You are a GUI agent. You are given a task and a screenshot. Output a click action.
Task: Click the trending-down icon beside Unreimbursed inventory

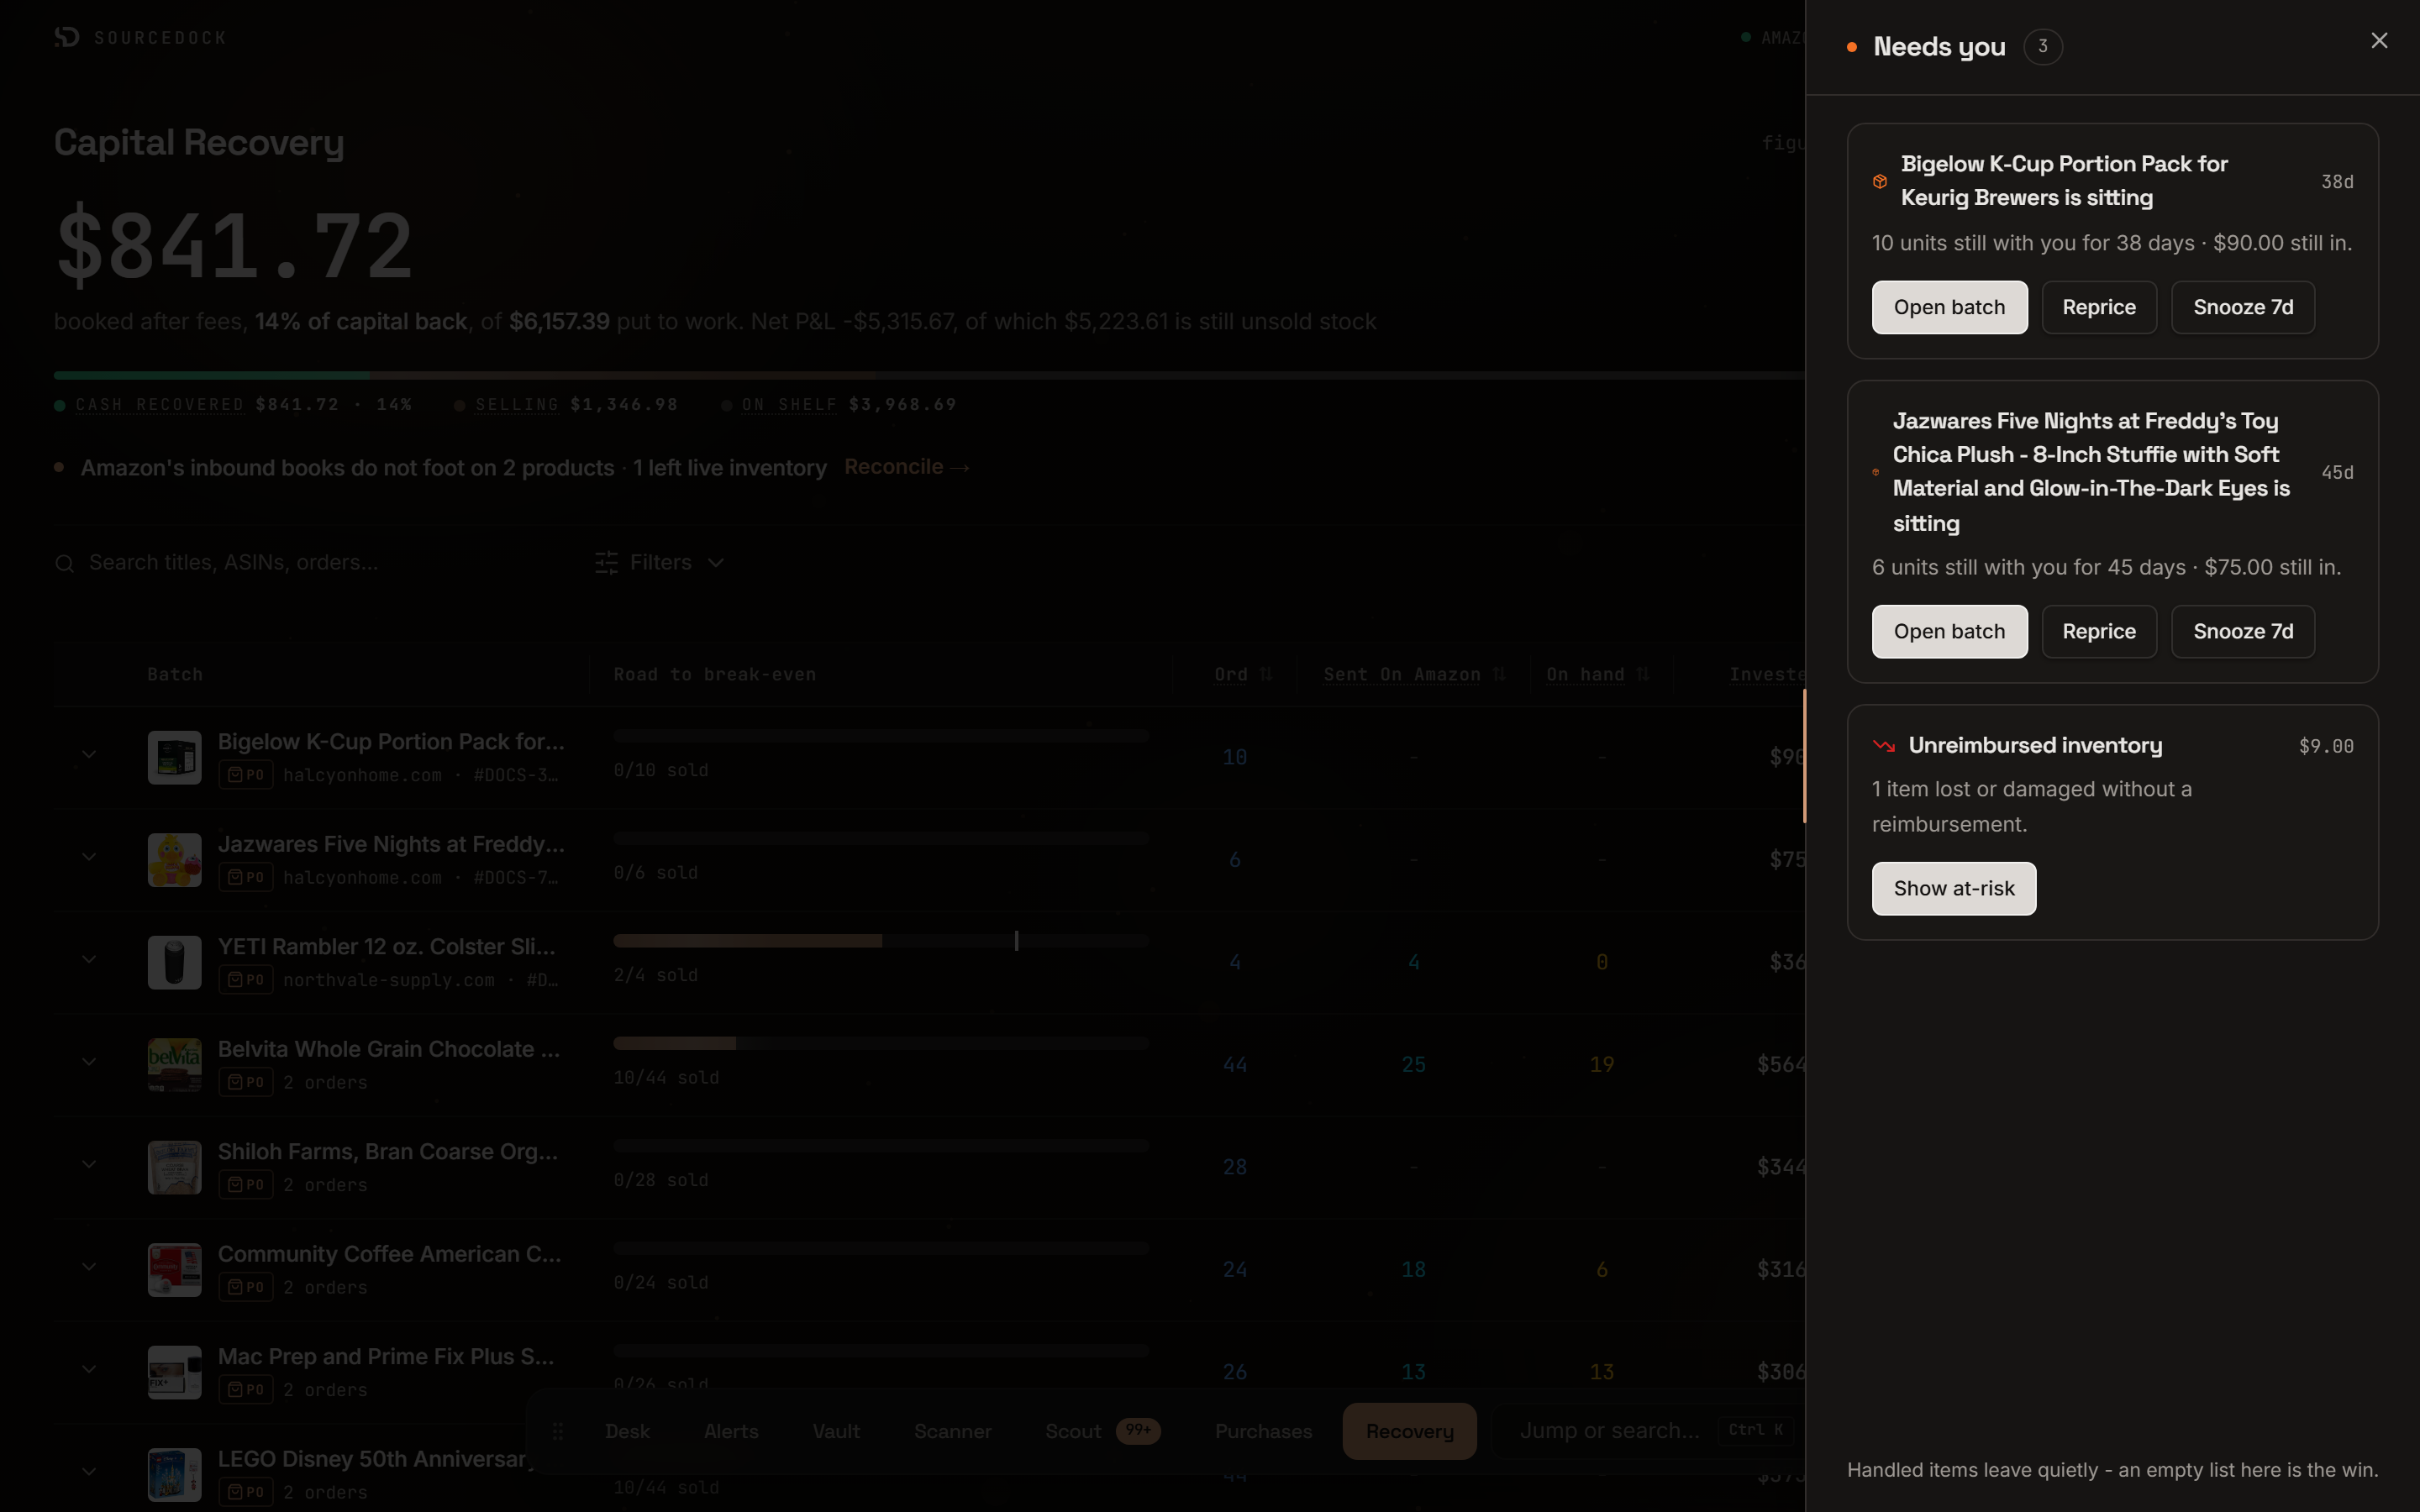point(1884,745)
